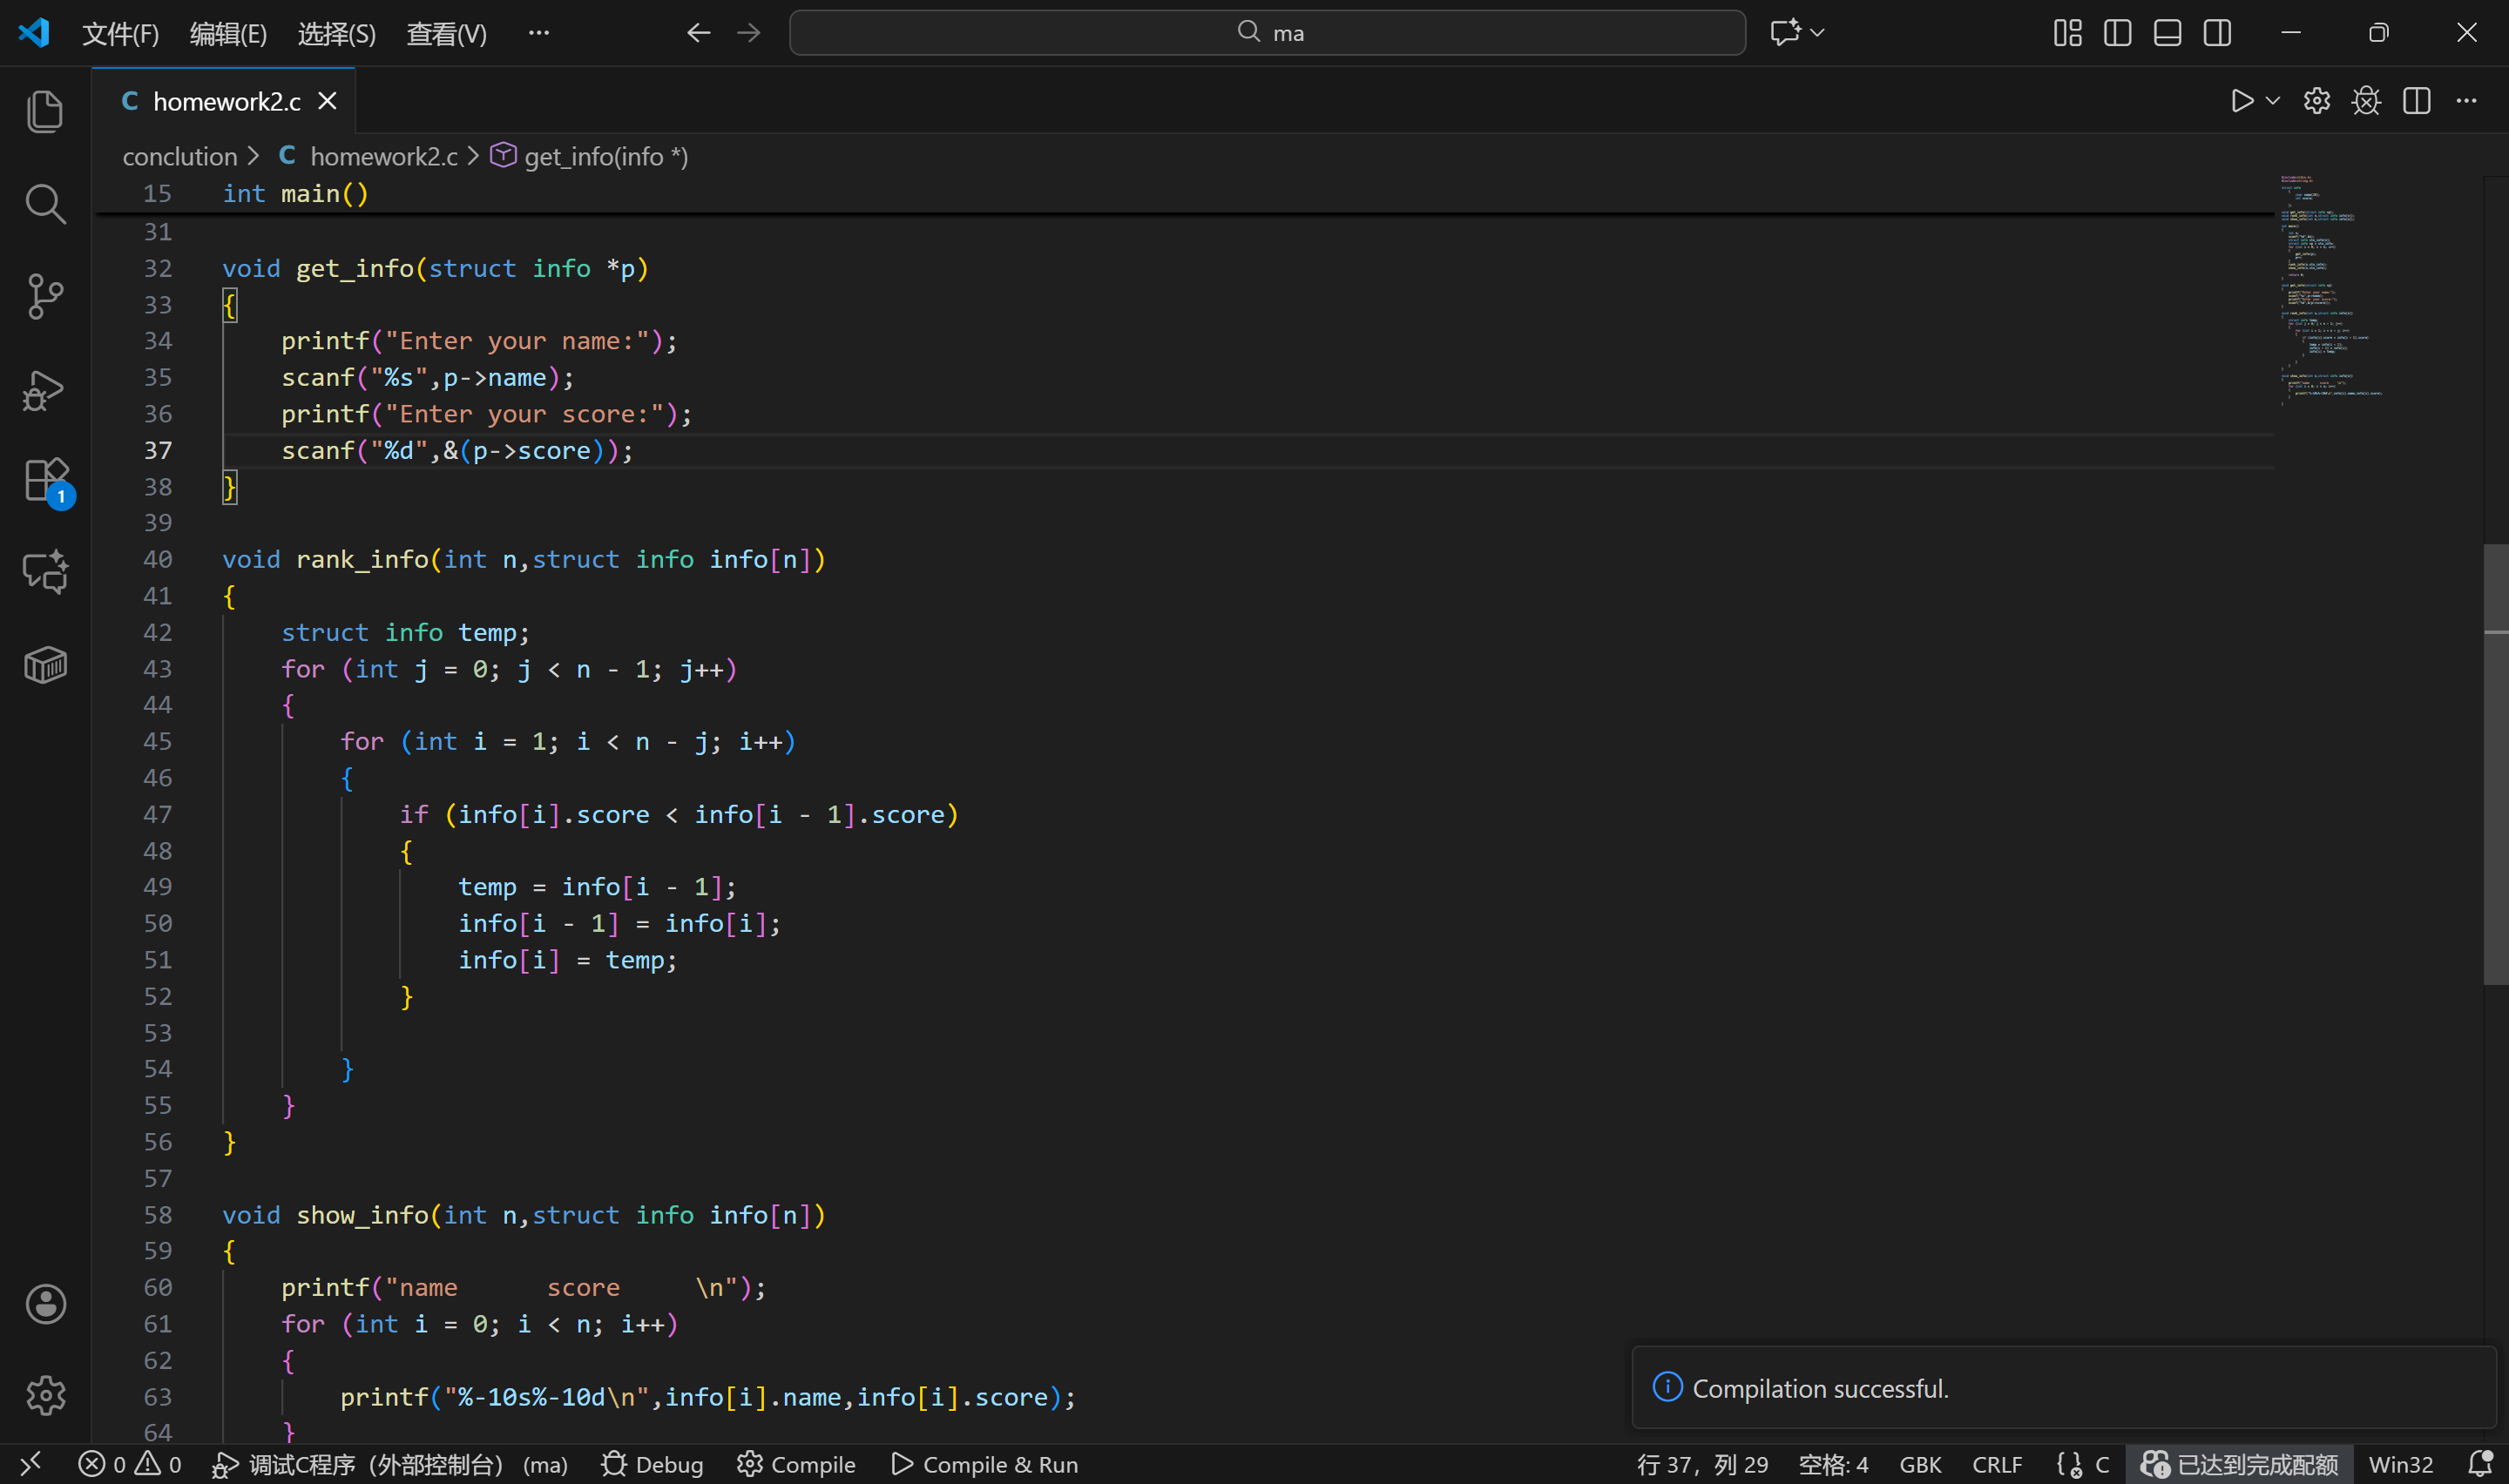Click the debug bug icon in editor toolbar

pyautogui.click(x=2366, y=101)
